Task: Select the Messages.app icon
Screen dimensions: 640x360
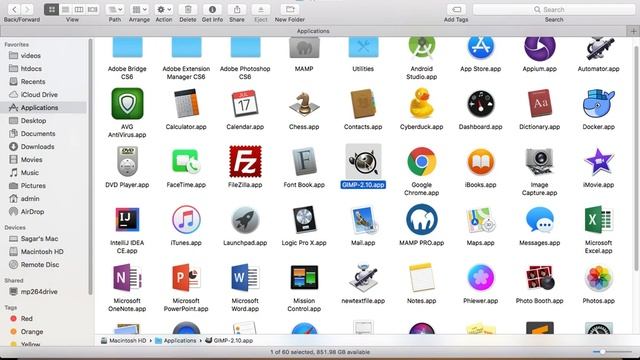Action: 540,220
